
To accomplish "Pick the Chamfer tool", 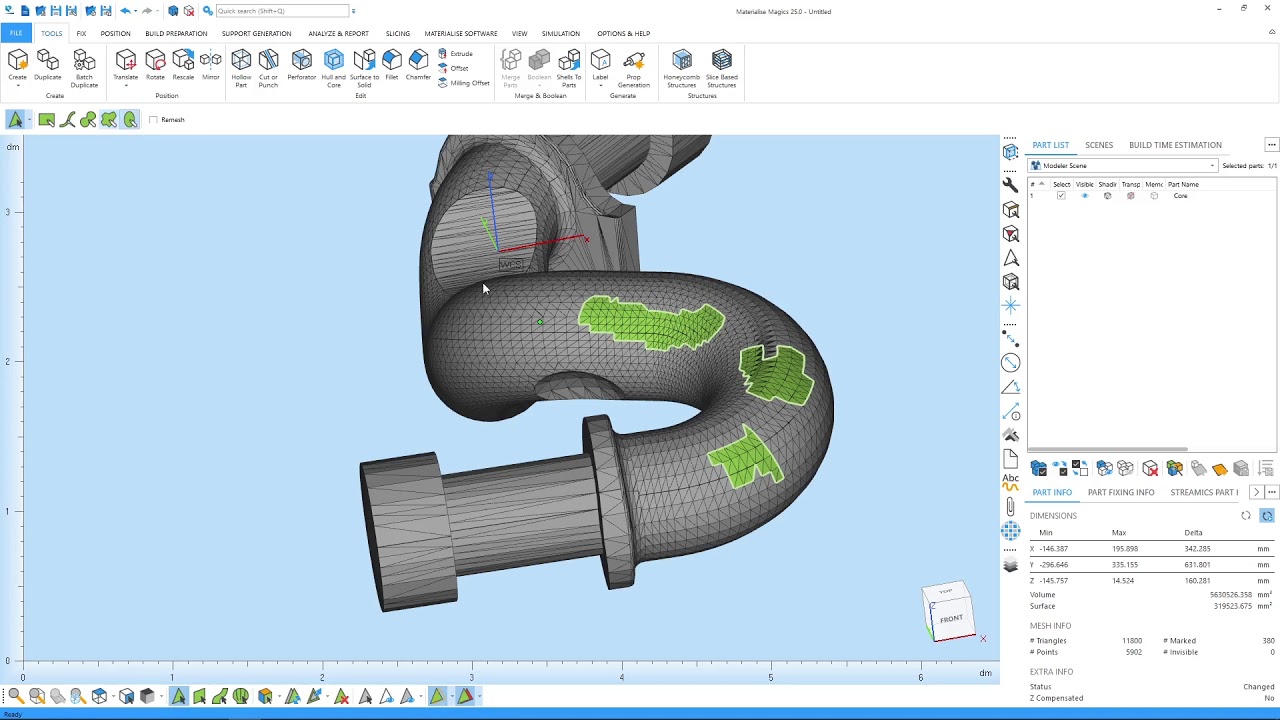I will [x=418, y=65].
